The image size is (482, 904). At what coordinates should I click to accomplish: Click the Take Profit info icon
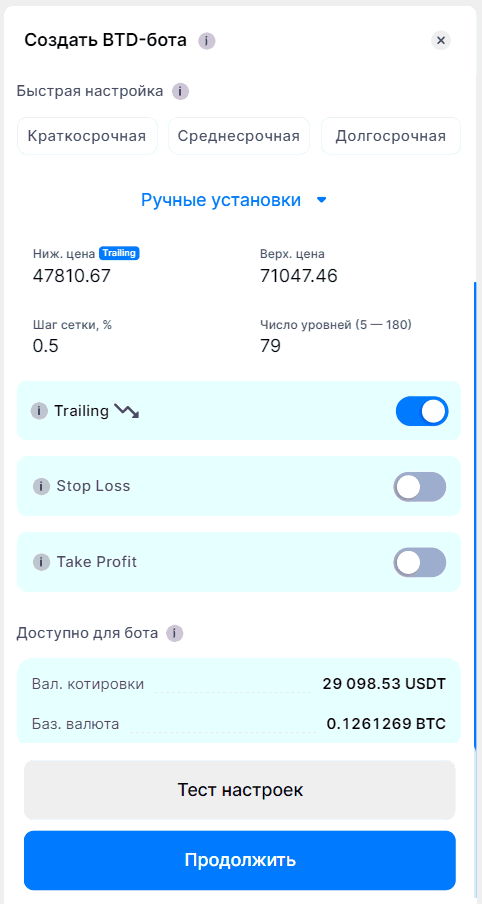[41, 562]
